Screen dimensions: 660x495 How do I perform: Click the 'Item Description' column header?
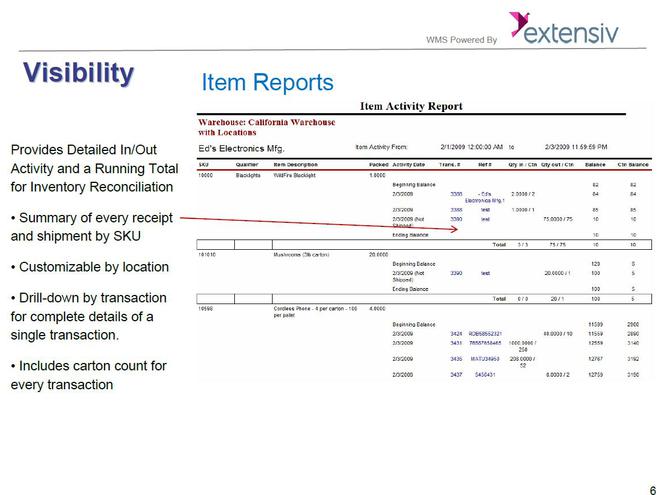pyautogui.click(x=295, y=165)
